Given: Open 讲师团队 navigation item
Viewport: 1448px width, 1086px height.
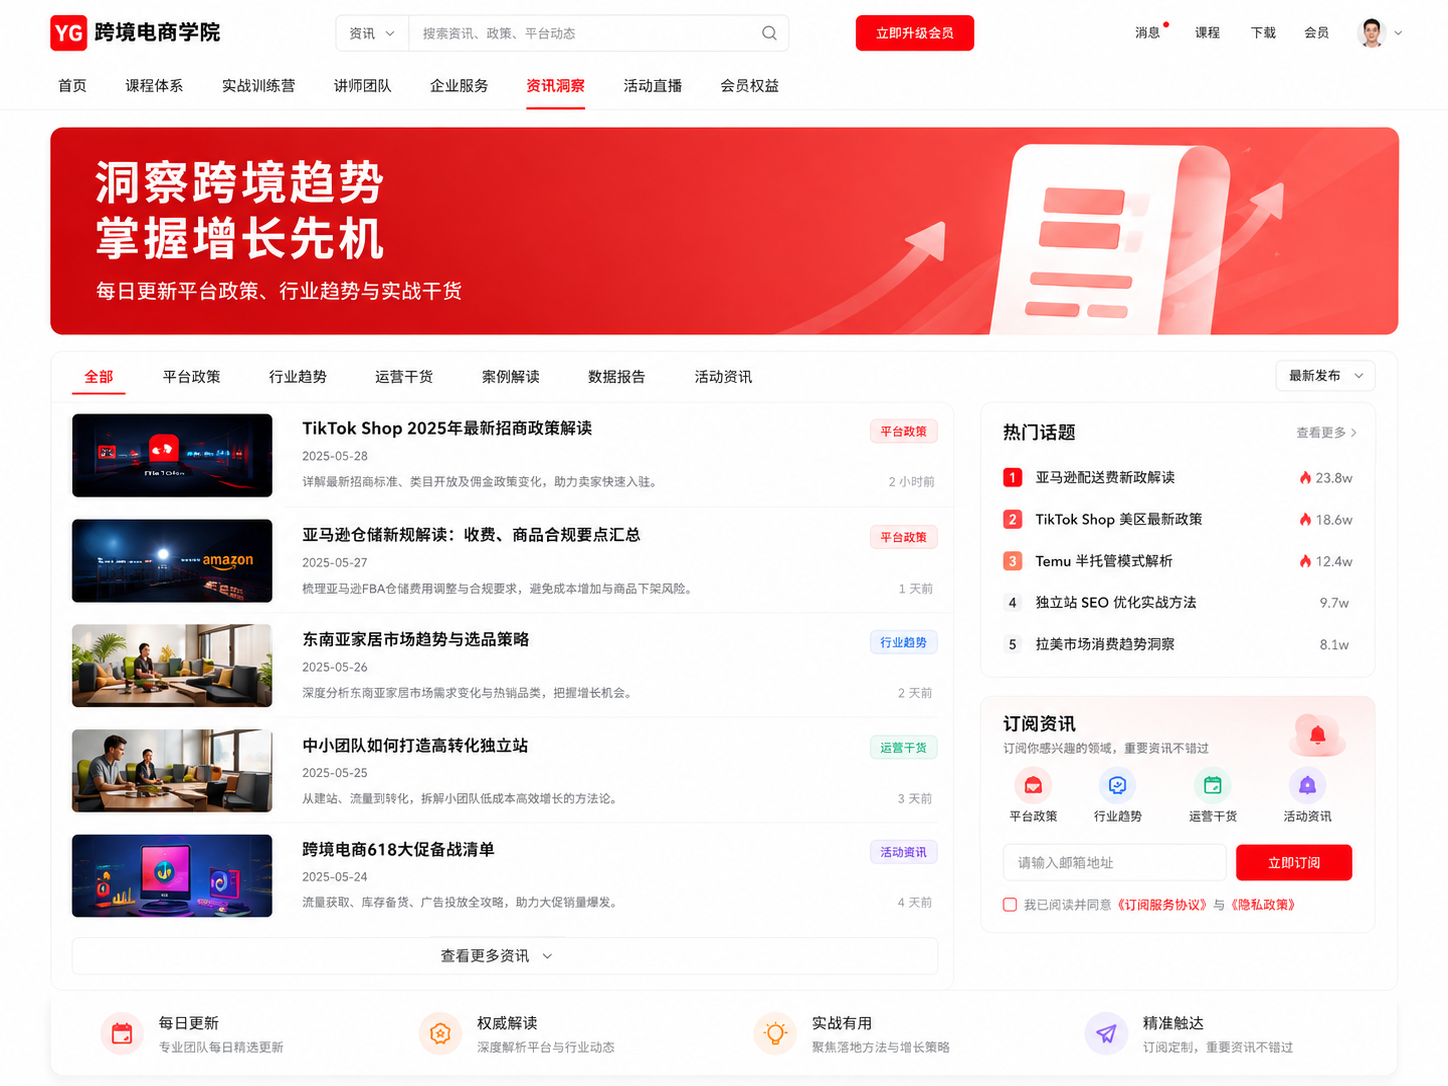Looking at the screenshot, I should [362, 86].
